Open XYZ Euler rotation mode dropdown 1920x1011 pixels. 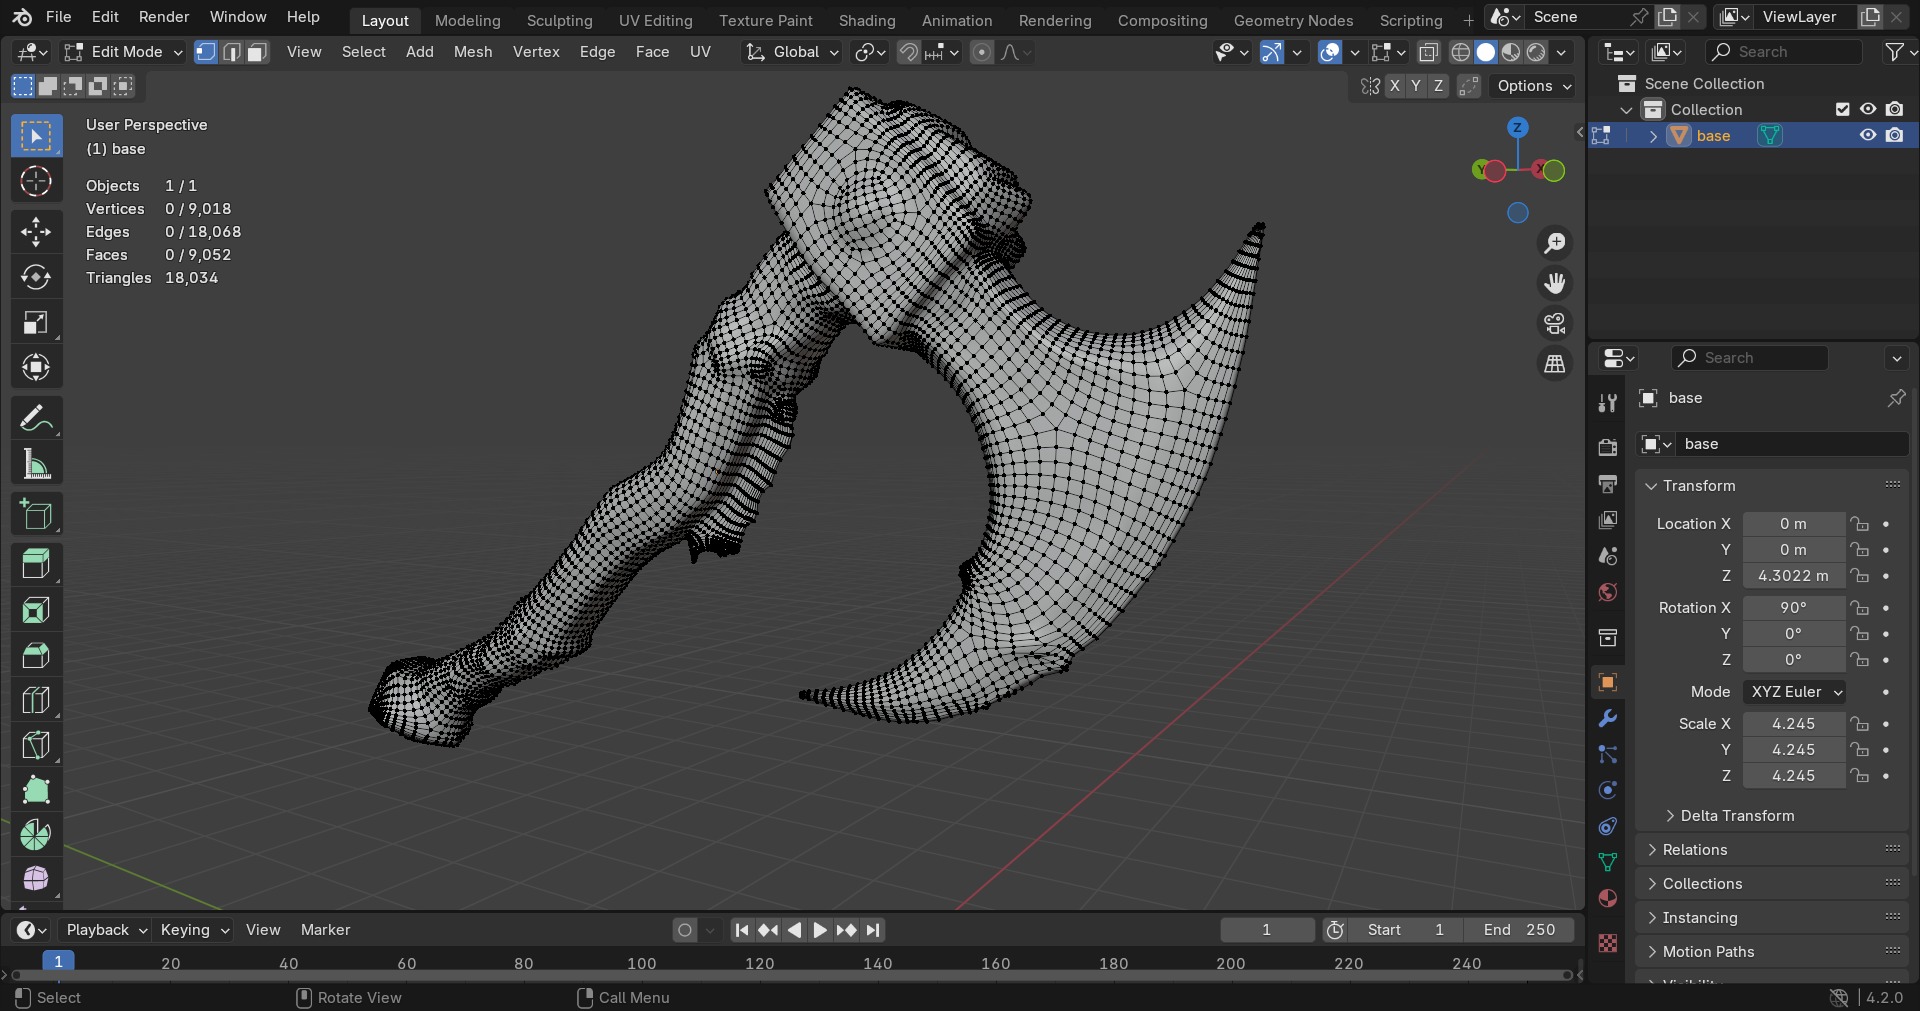[x=1795, y=692]
